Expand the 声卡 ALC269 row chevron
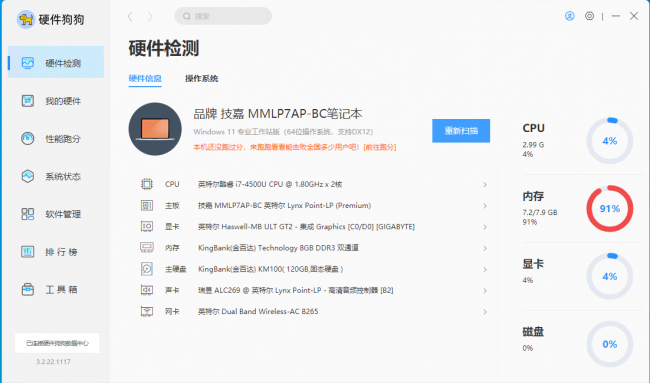This screenshot has width=650, height=383. click(x=485, y=291)
